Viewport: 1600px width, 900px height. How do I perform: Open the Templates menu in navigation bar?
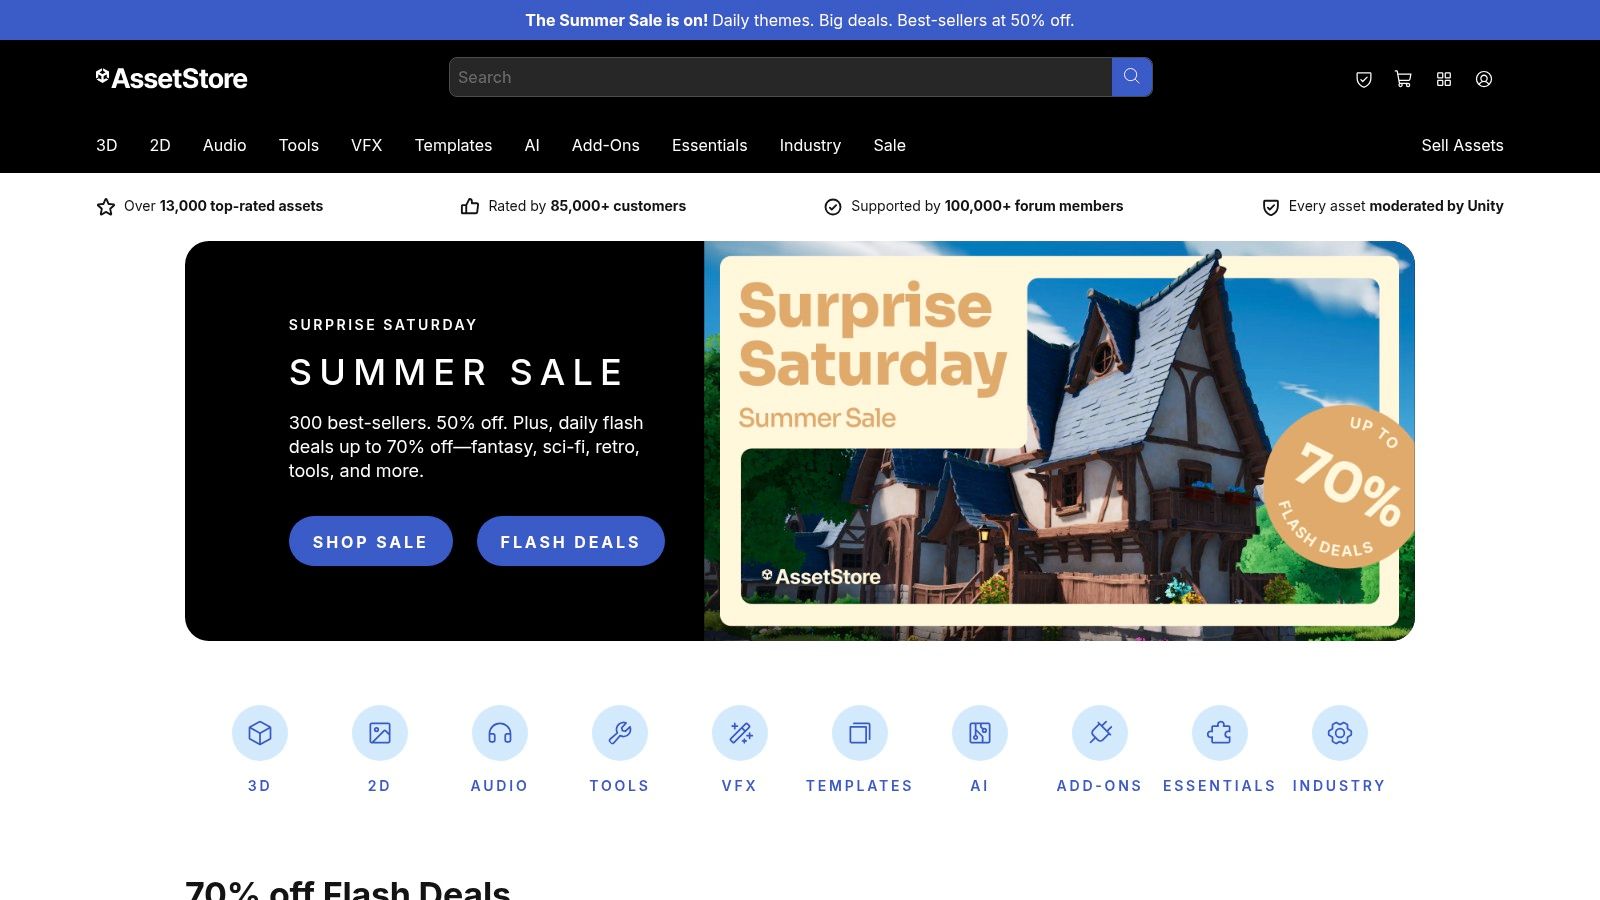click(x=453, y=145)
